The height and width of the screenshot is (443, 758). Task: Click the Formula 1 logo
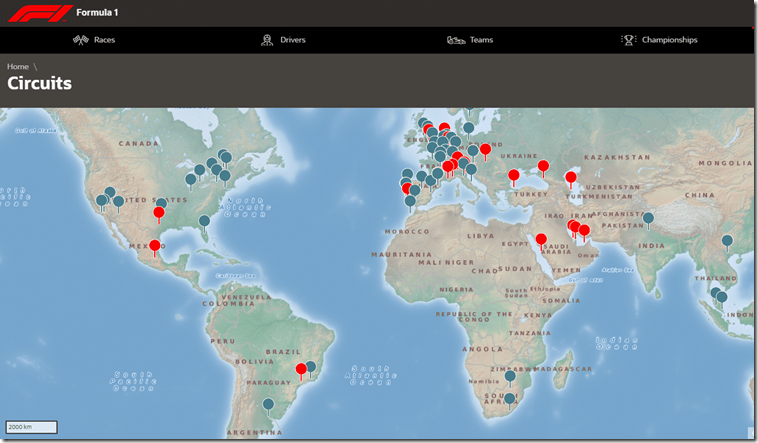pos(39,13)
